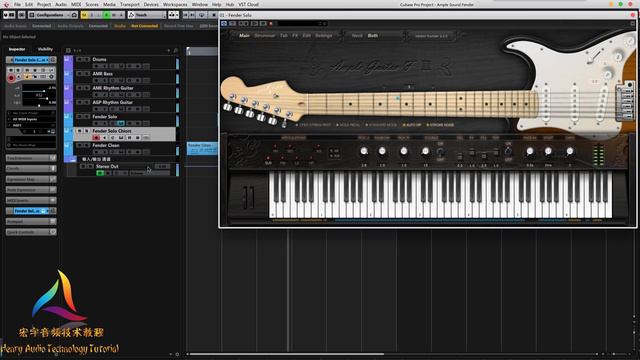Expand the MIDI Inserts inspector section

tap(31, 200)
